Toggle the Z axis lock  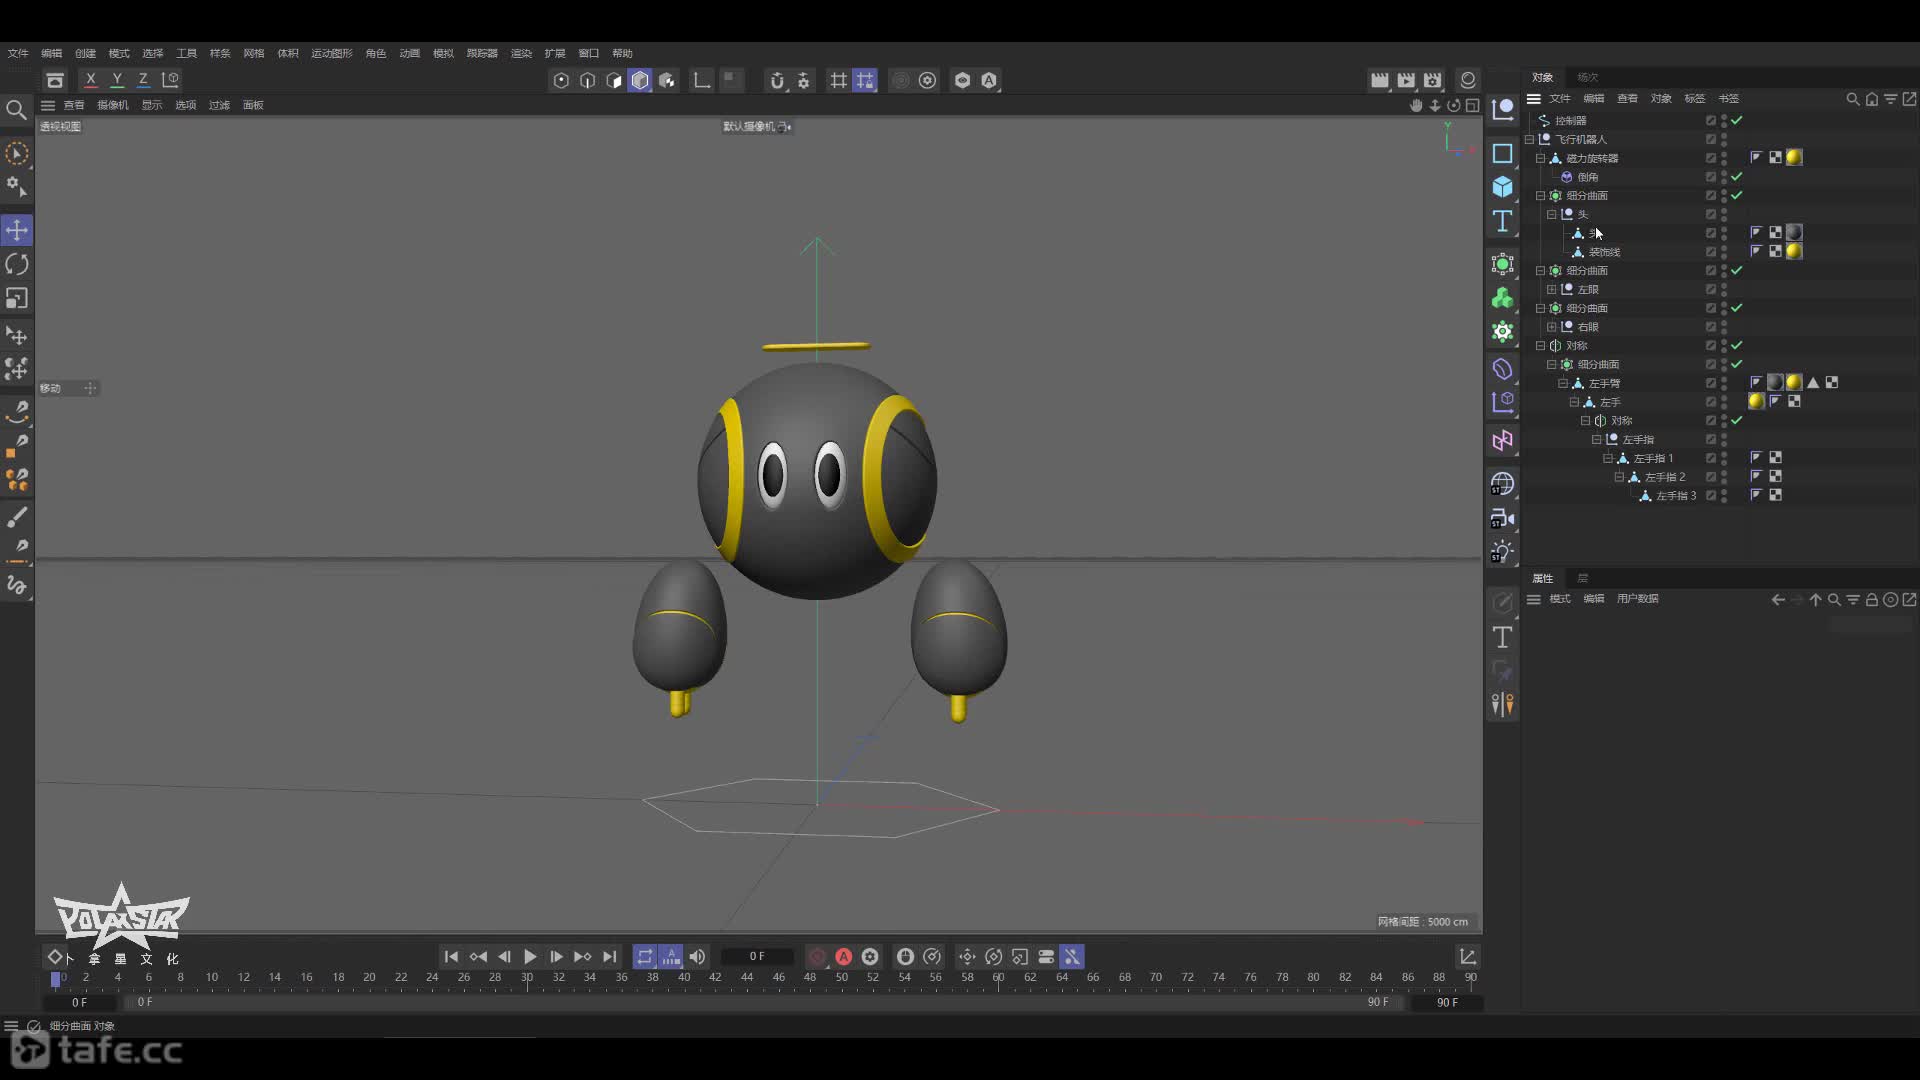[143, 79]
